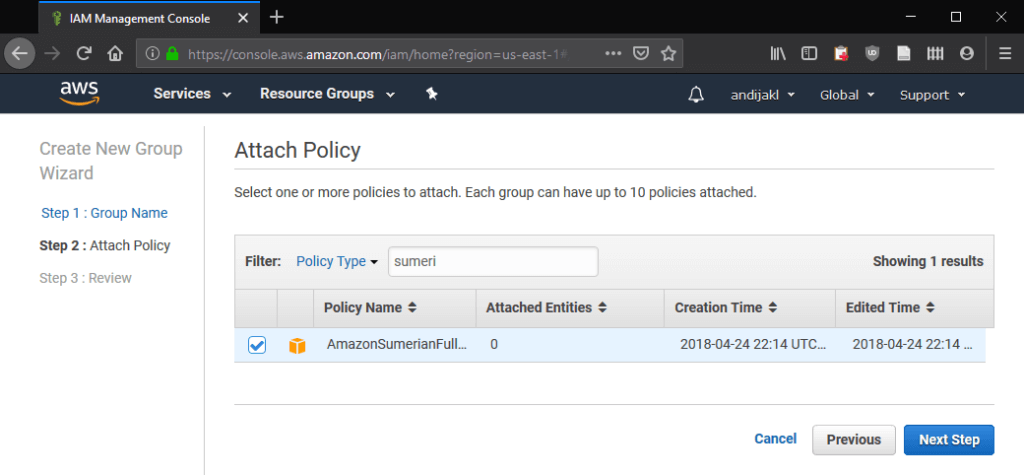Image resolution: width=1024 pixels, height=475 pixels.
Task: Sort by Attached Entities column
Action: click(546, 307)
